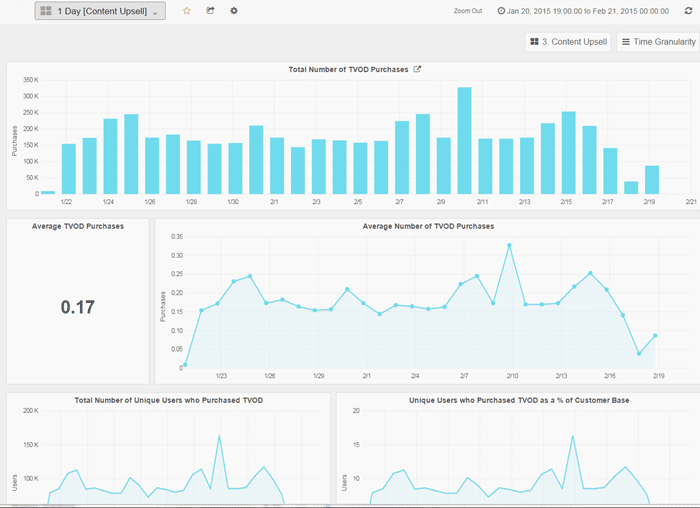700x508 pixels.
Task: Click the 0.17 Average TVOD Purchases value
Action: pyautogui.click(x=77, y=307)
